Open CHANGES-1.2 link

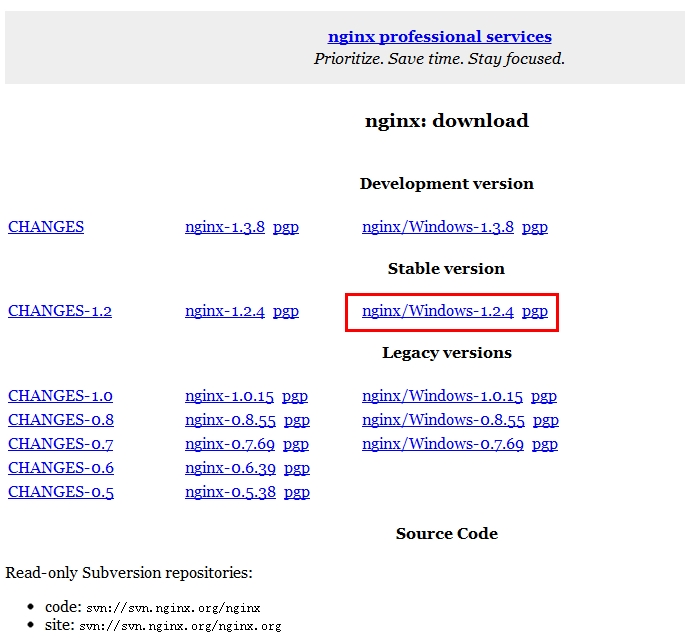click(60, 311)
